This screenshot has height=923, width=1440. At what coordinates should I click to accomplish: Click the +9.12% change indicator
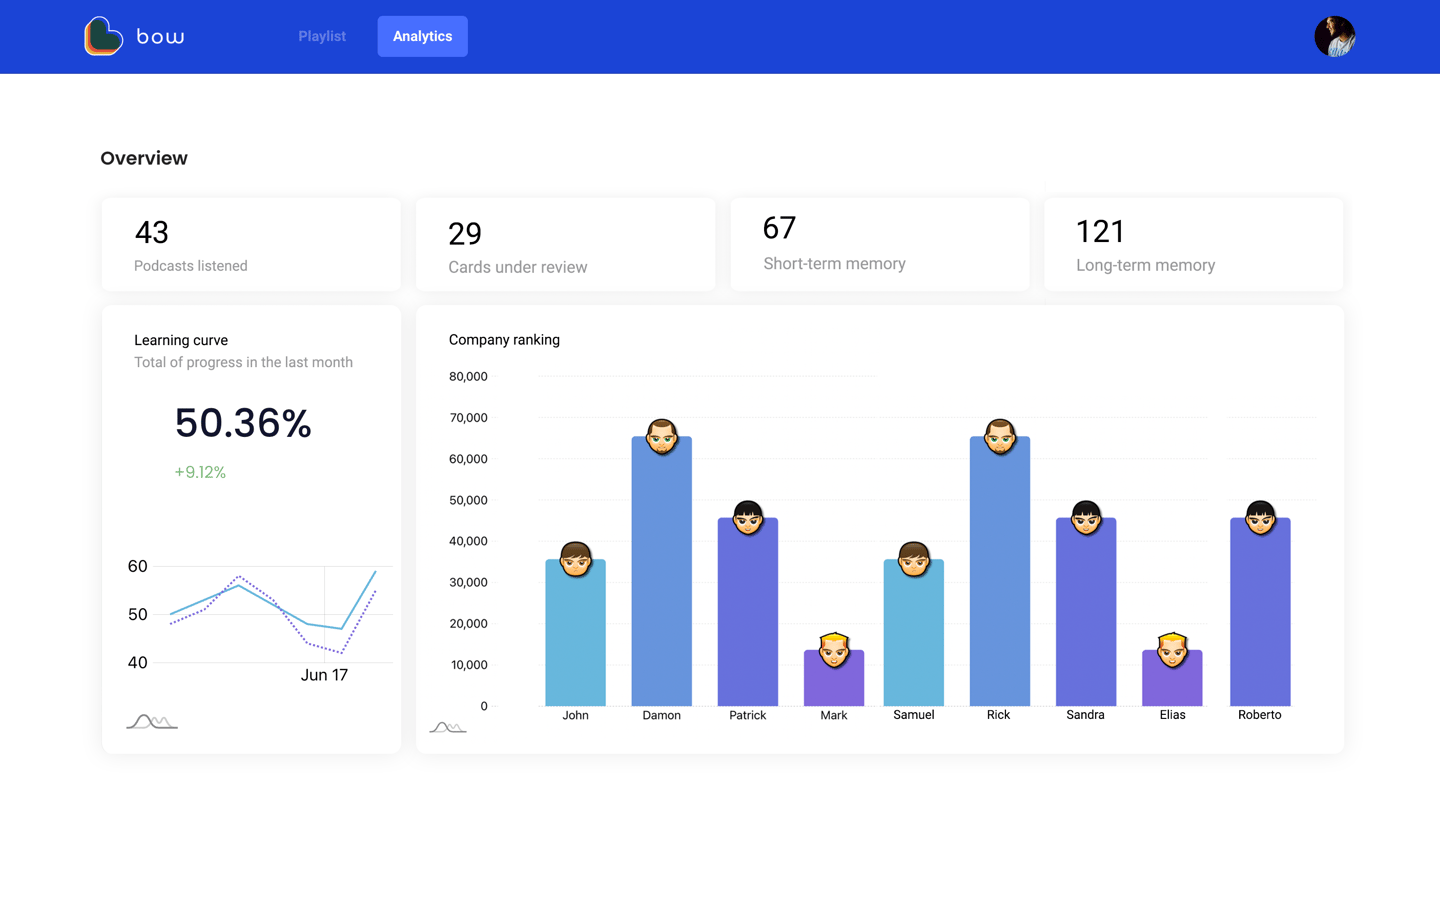200,472
